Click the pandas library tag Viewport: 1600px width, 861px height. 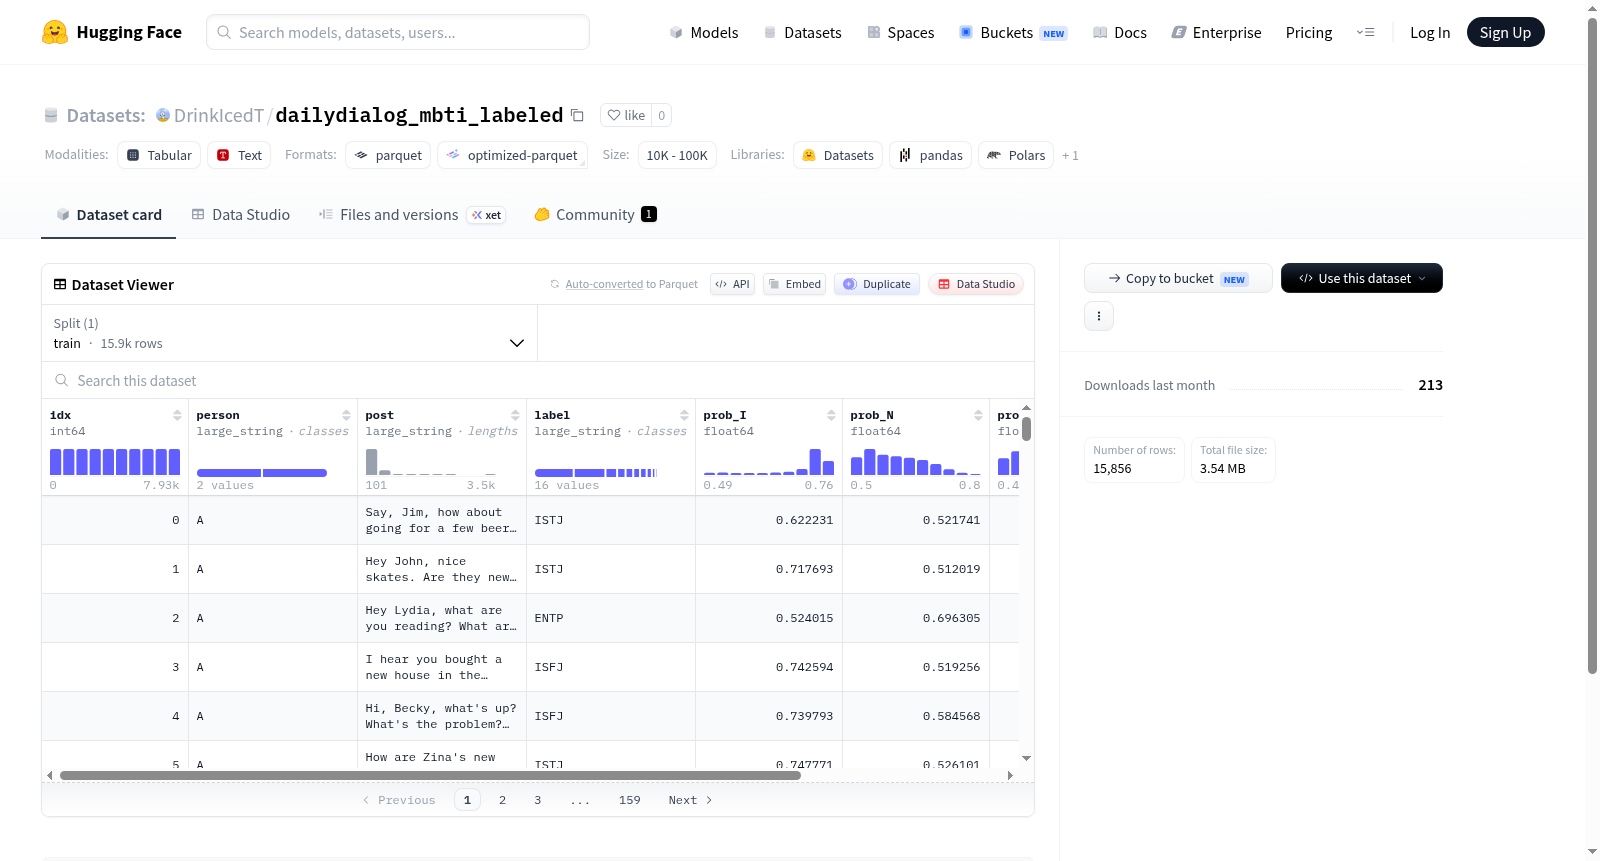pos(930,155)
